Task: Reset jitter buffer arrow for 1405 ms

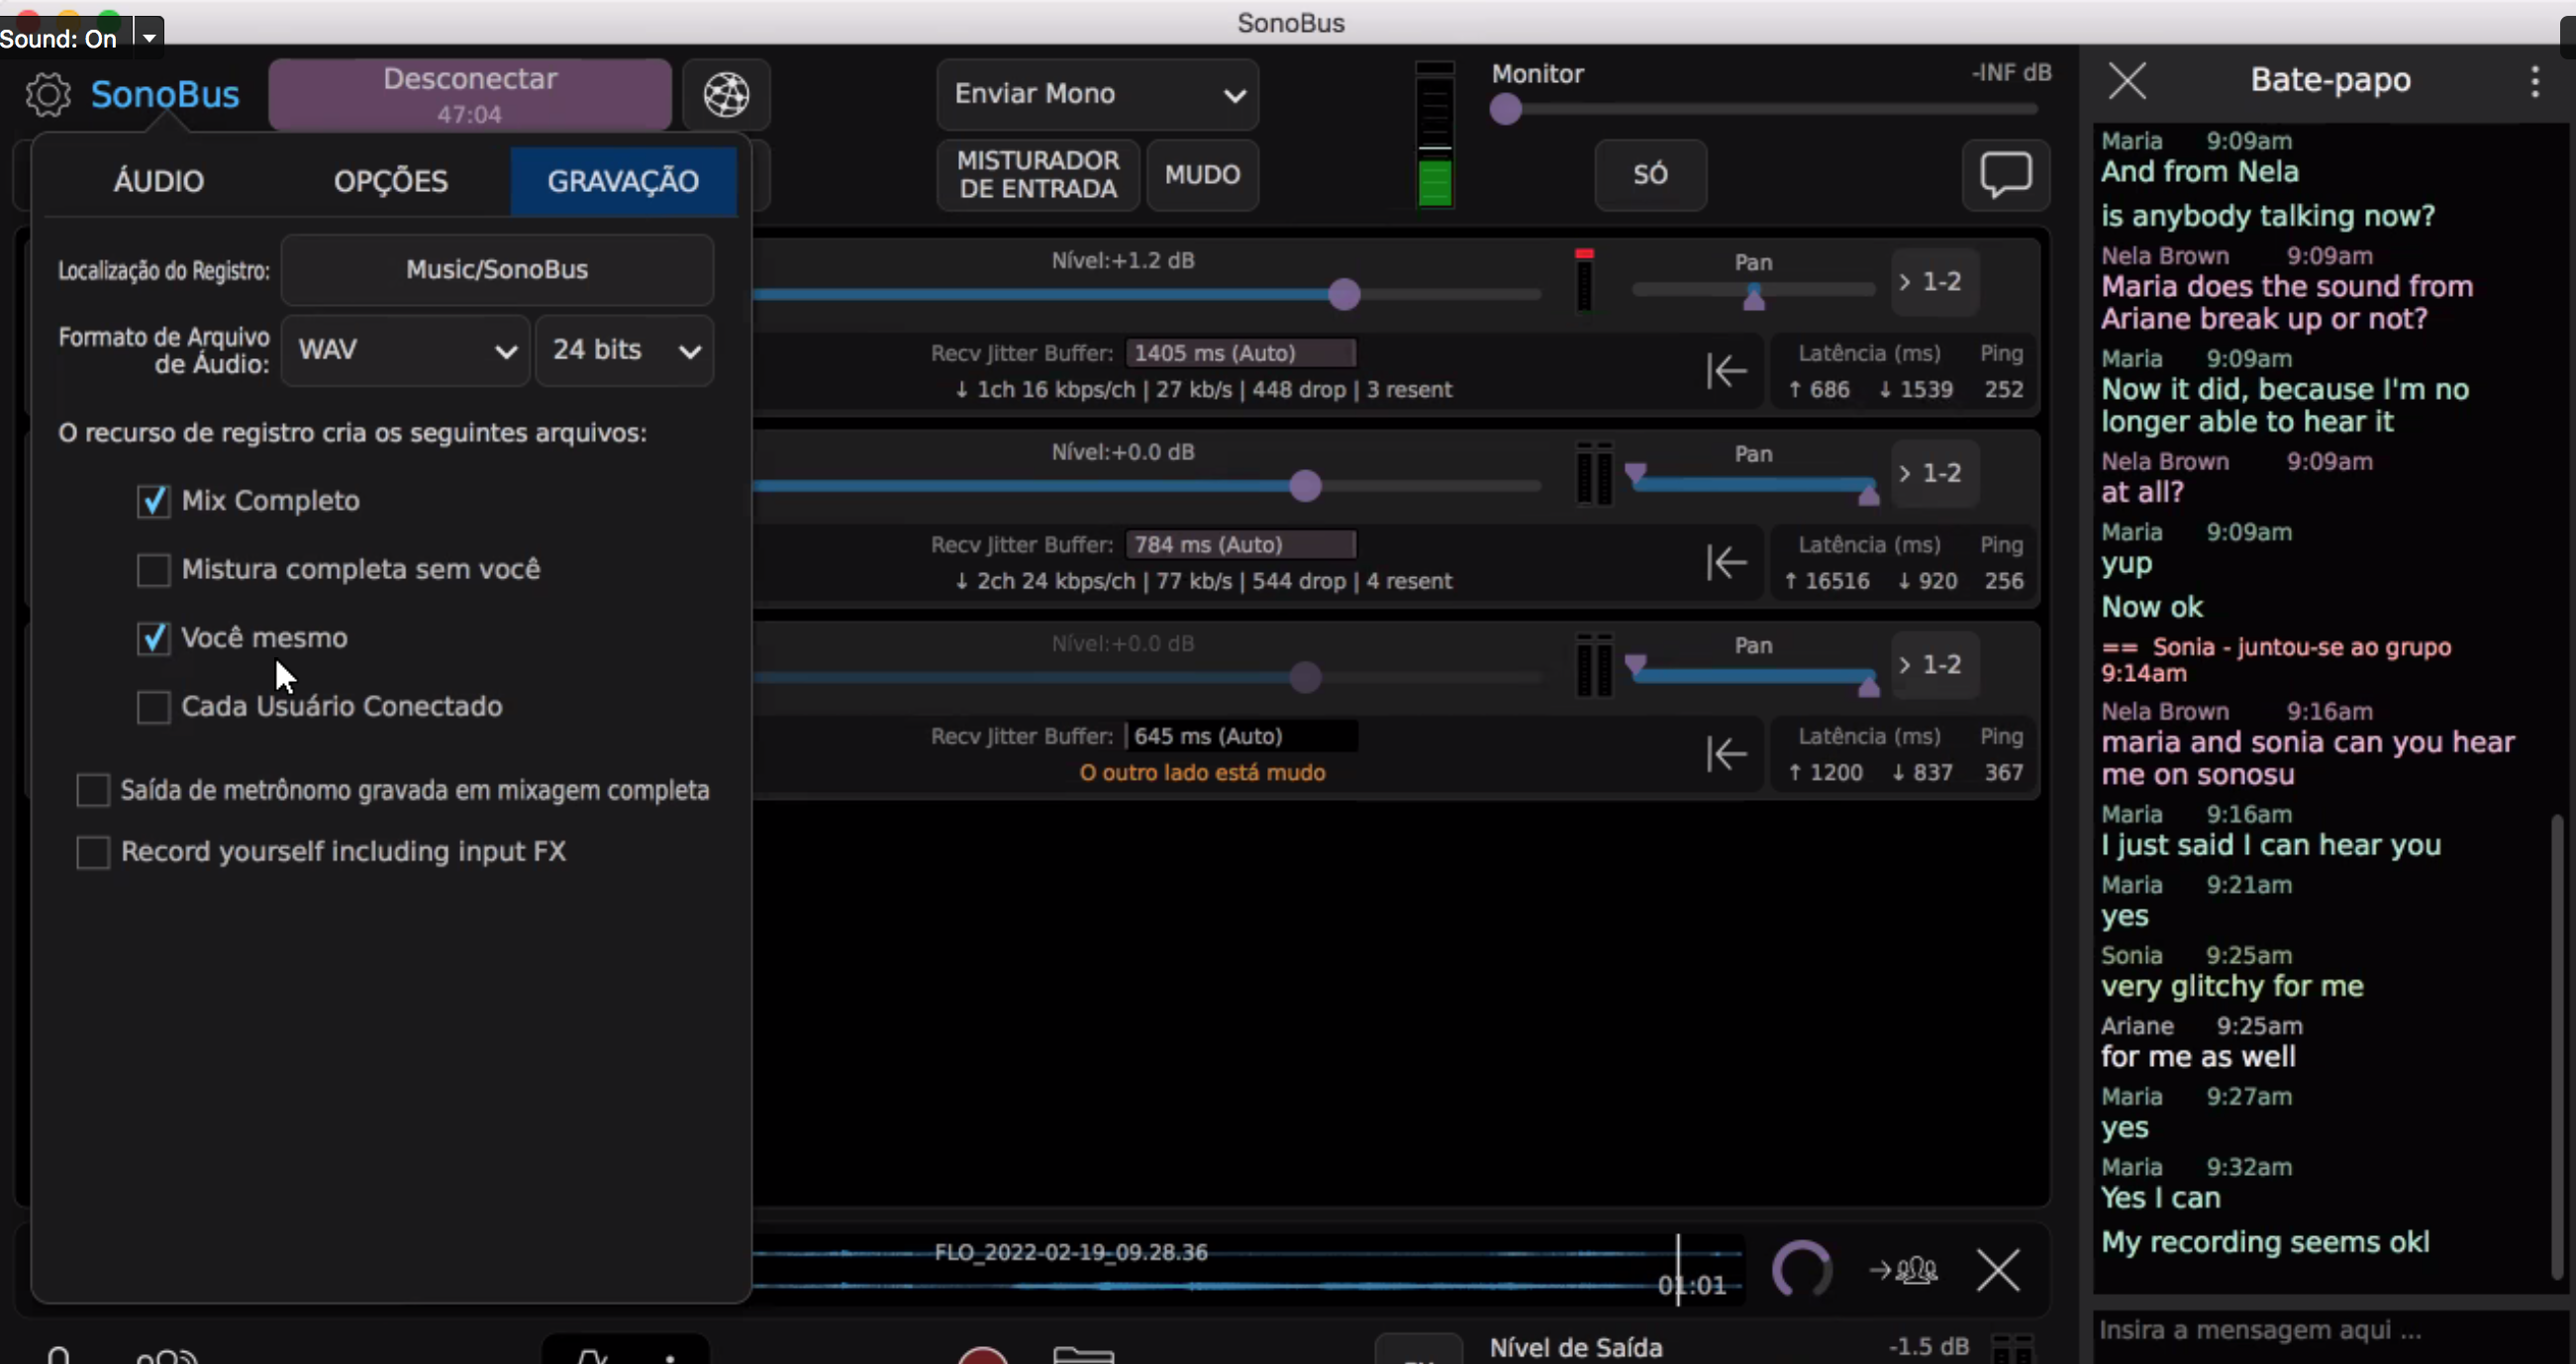Action: [x=1726, y=371]
